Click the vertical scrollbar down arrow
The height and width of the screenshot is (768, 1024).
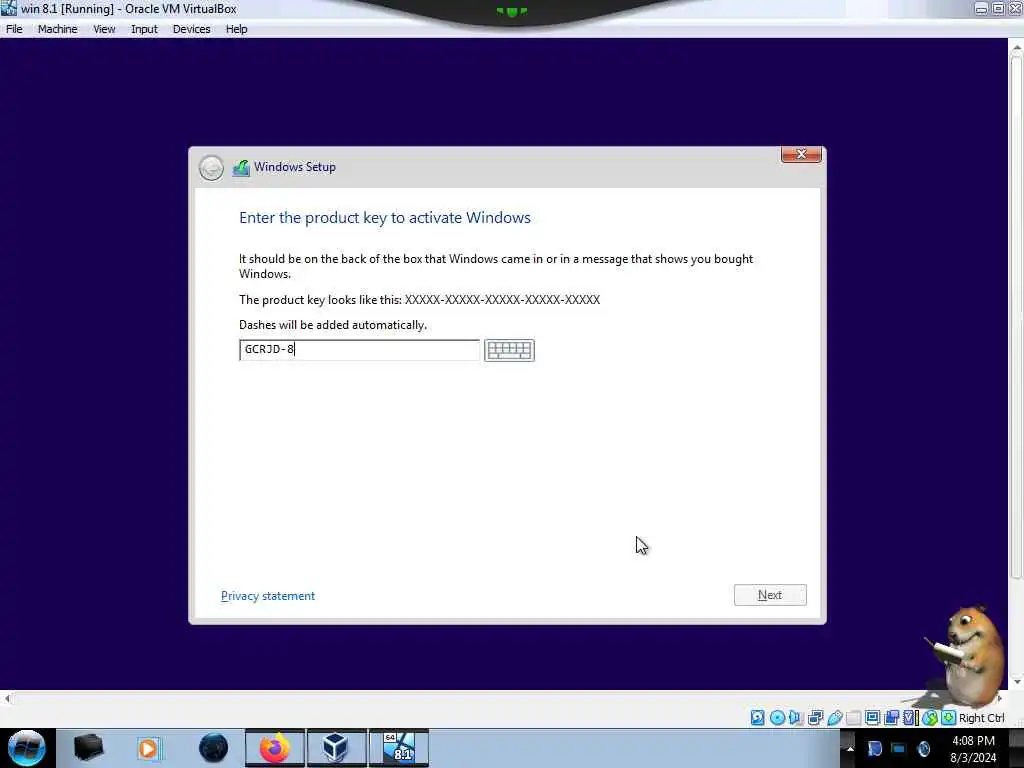point(1016,682)
